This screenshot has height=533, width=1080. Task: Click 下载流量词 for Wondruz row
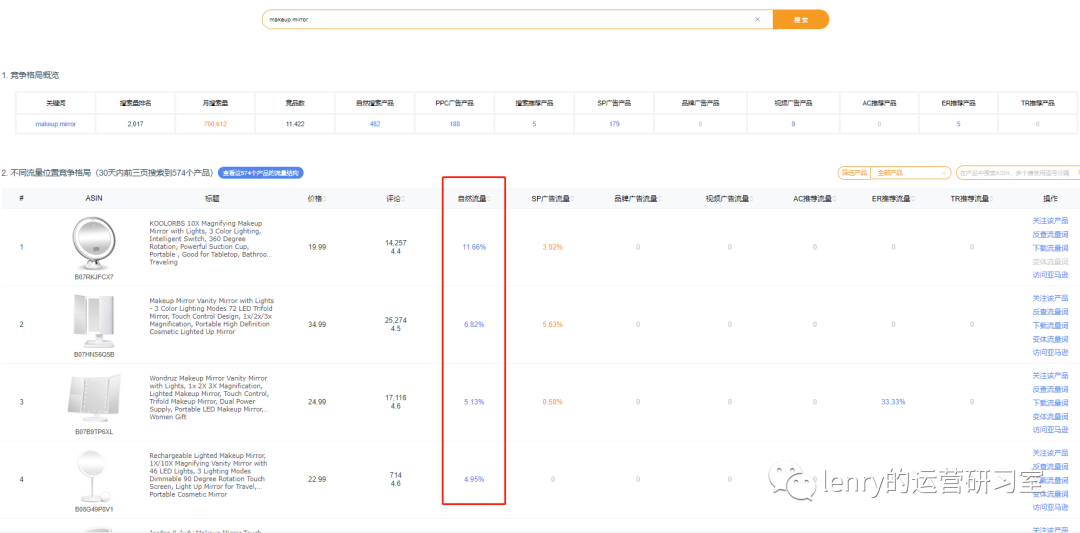pos(1050,402)
